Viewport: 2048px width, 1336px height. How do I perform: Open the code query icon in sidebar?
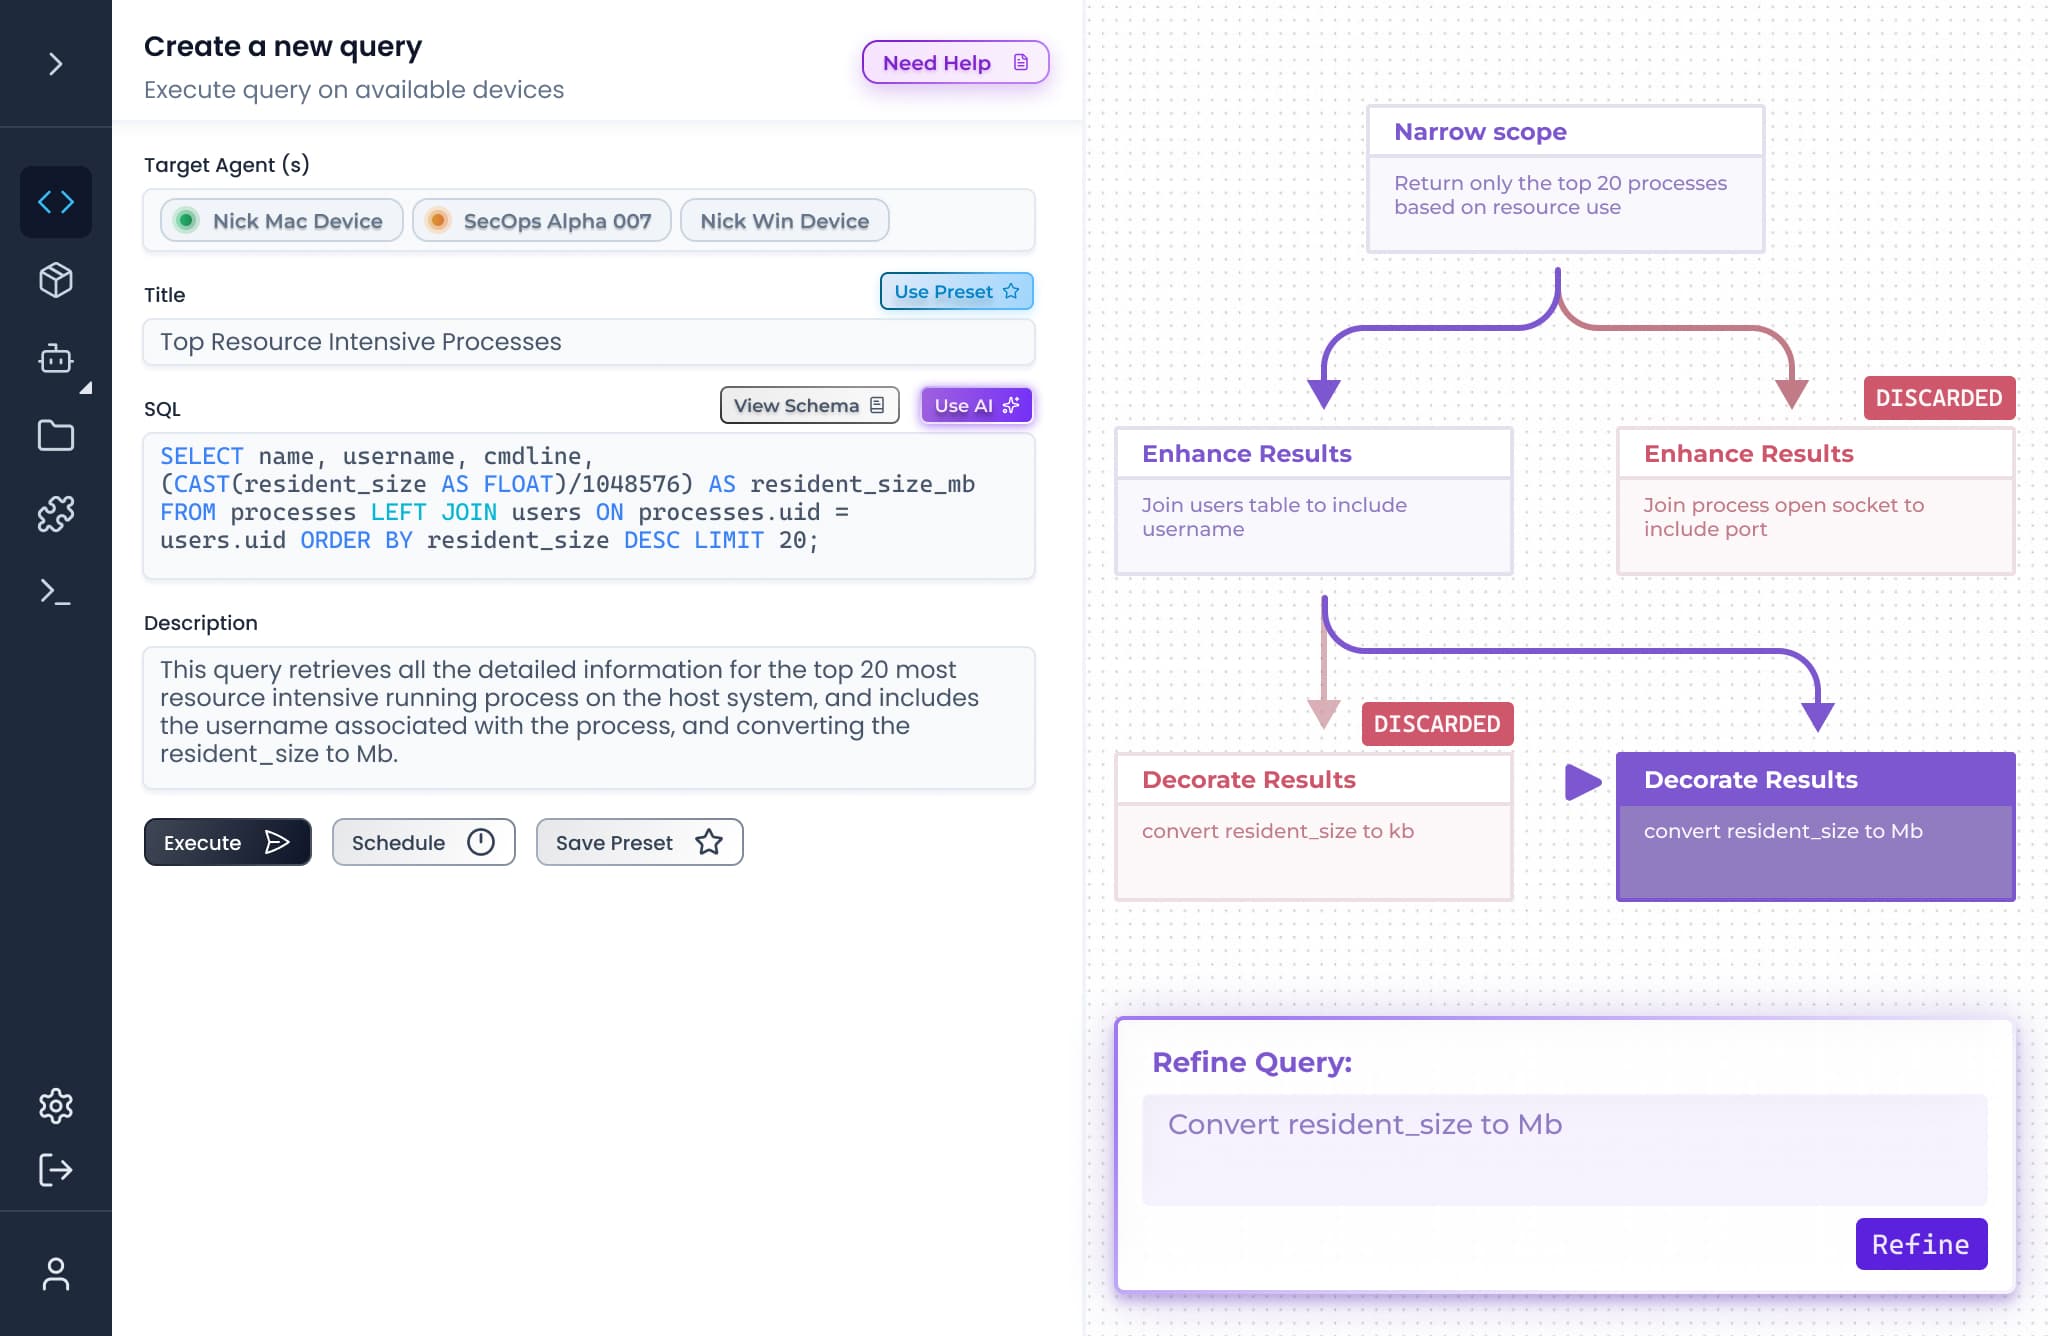(x=56, y=202)
